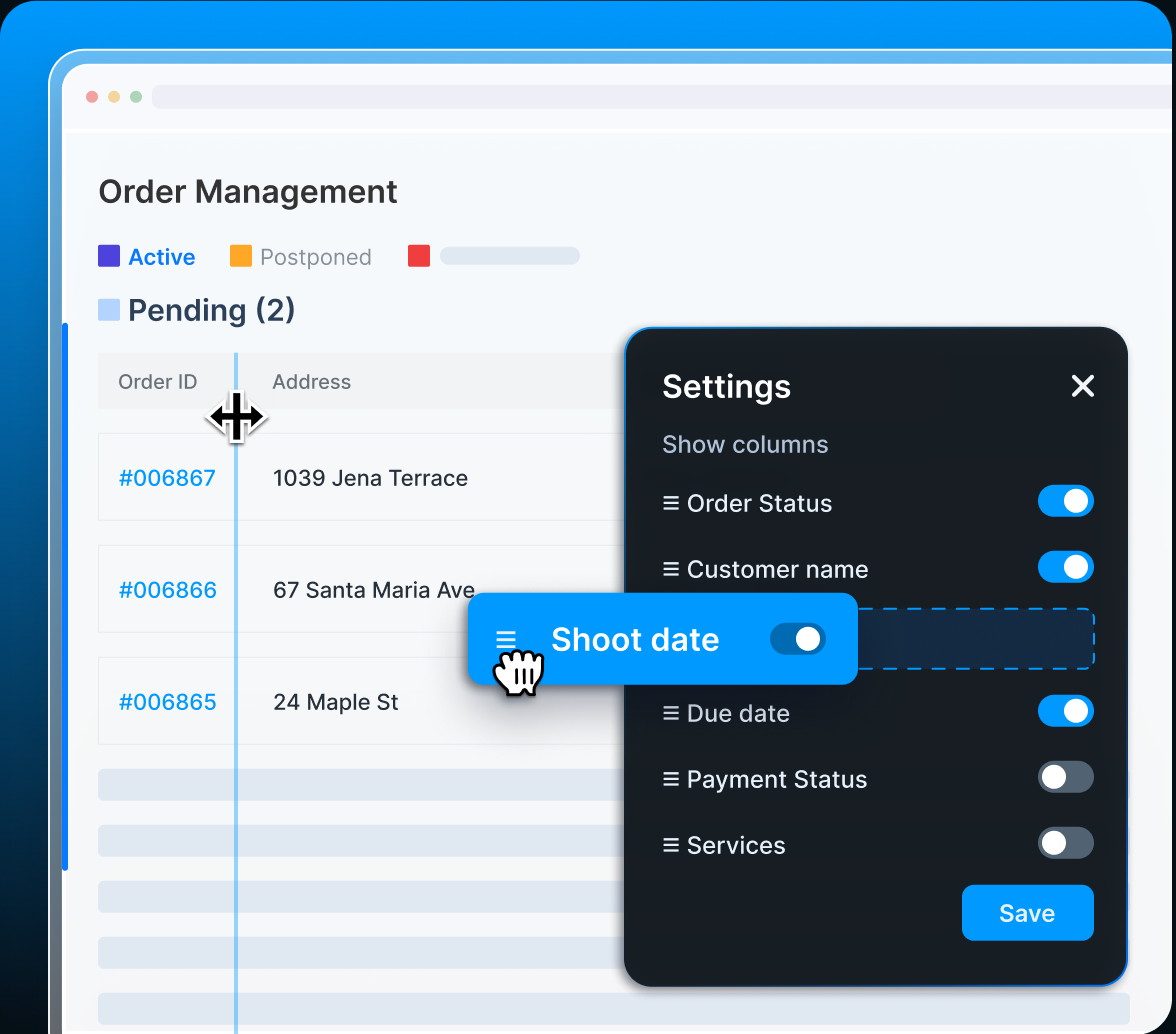Select the 24 Maple St address cell
This screenshot has width=1176, height=1034.
pyautogui.click(x=336, y=702)
